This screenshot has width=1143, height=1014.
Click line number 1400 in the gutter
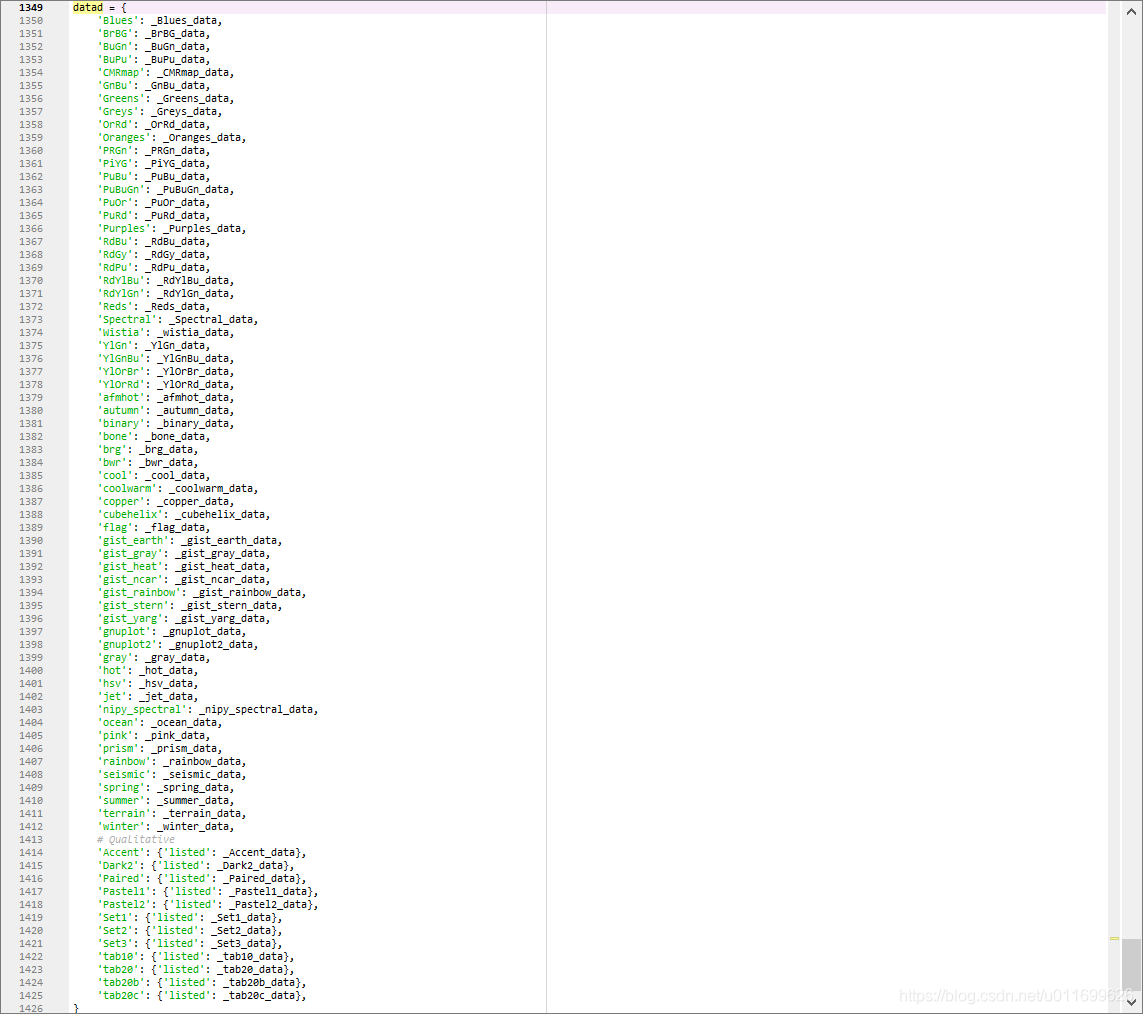click(30, 670)
